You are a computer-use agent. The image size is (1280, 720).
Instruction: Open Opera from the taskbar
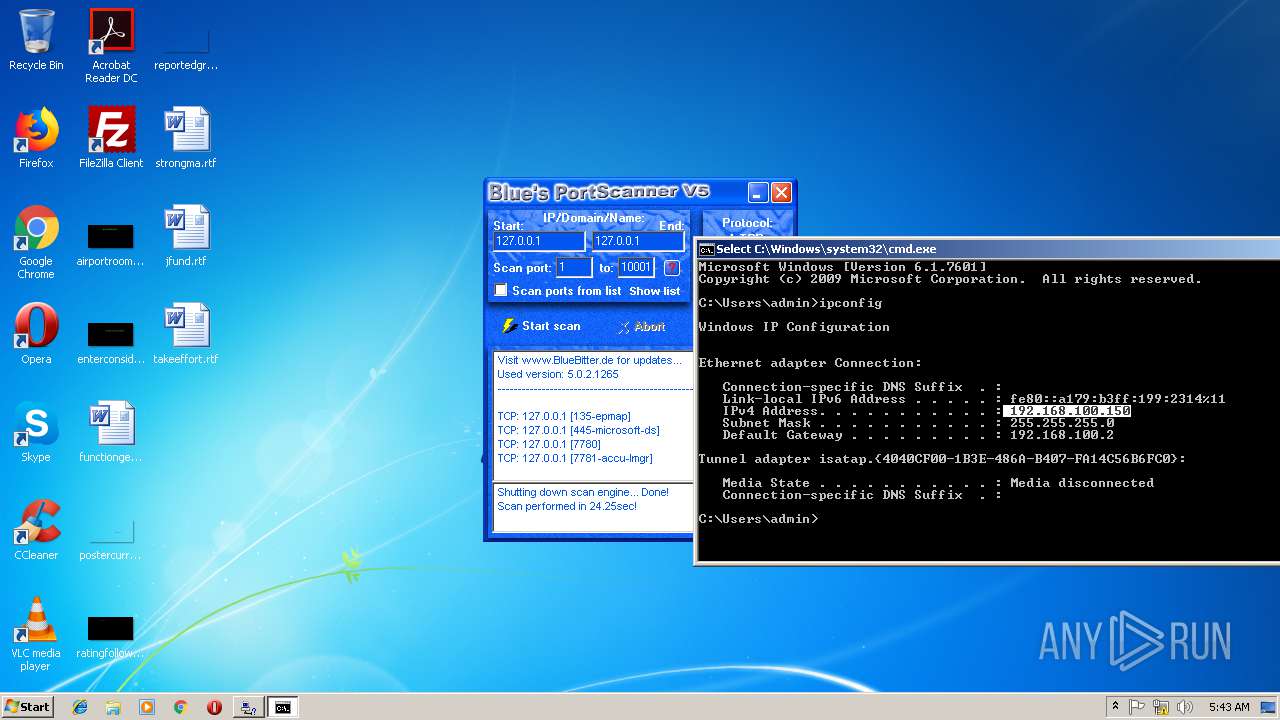214,707
